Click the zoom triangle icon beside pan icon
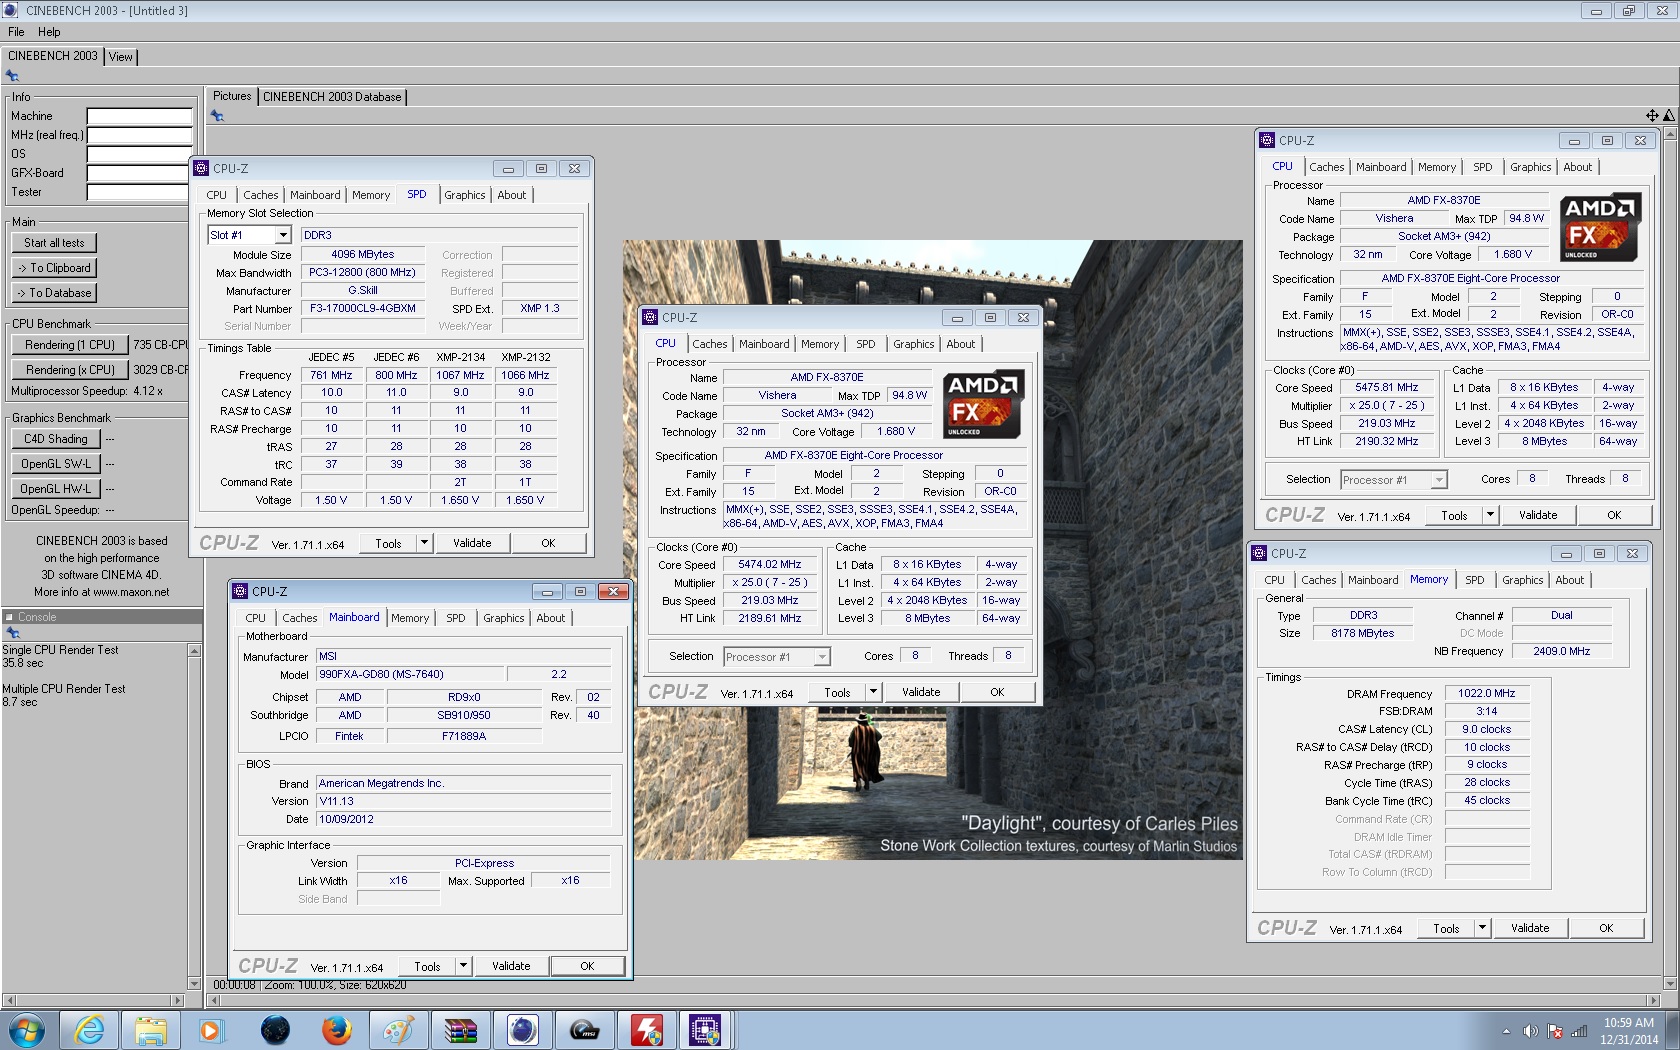 [1668, 116]
